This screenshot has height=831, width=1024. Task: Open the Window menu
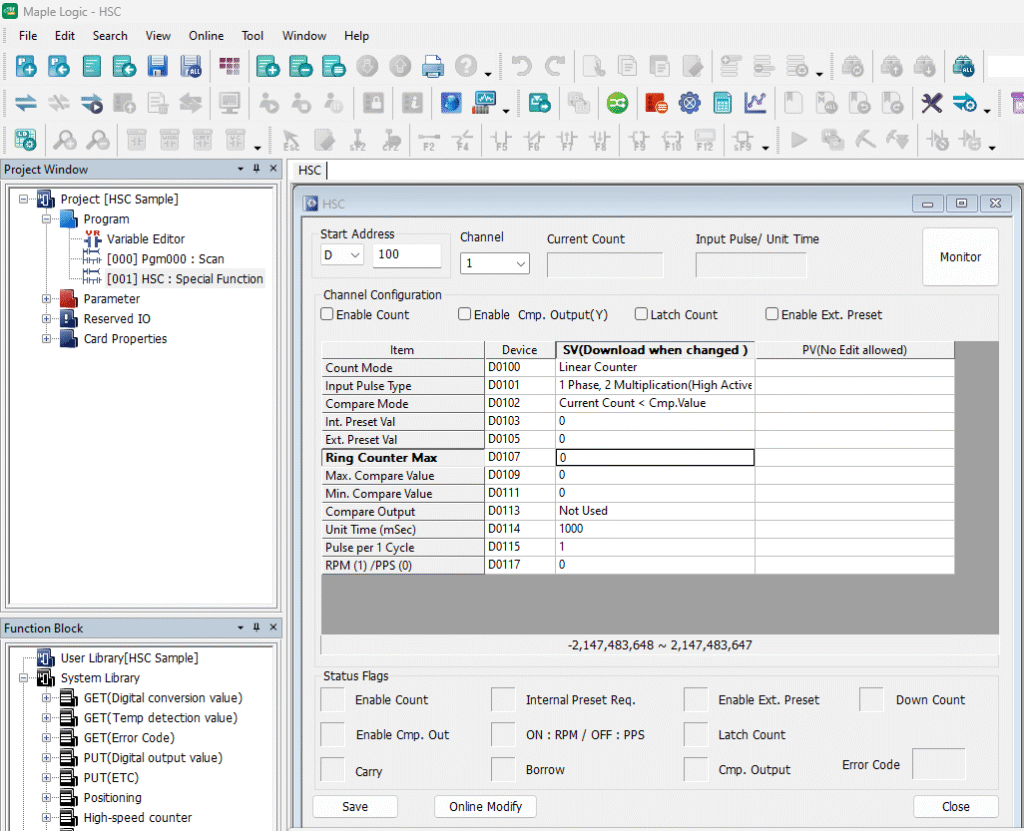[x=304, y=36]
